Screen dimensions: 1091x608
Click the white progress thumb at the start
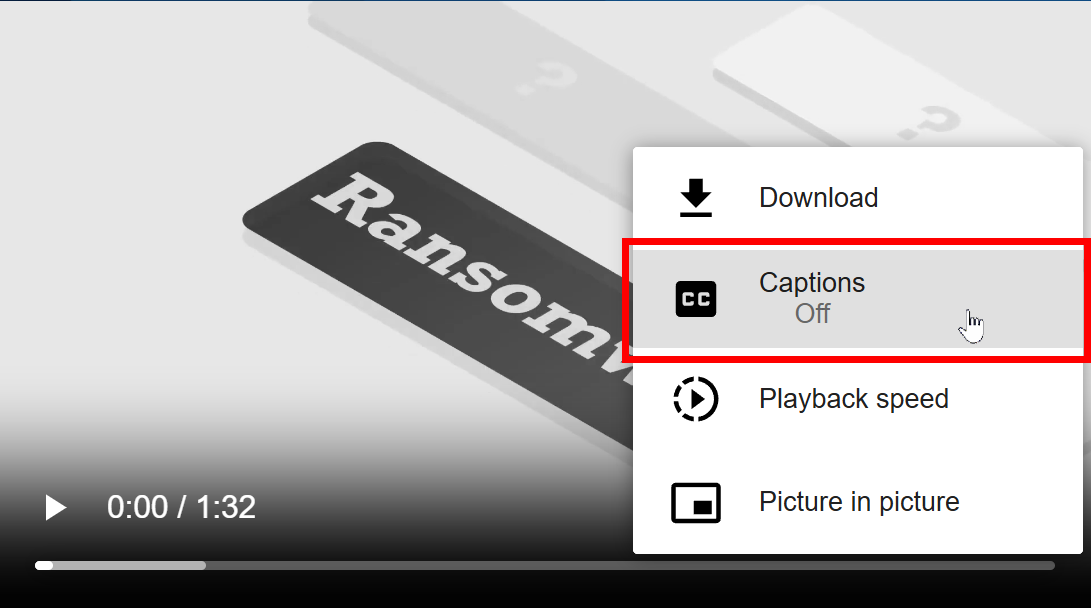(44, 566)
